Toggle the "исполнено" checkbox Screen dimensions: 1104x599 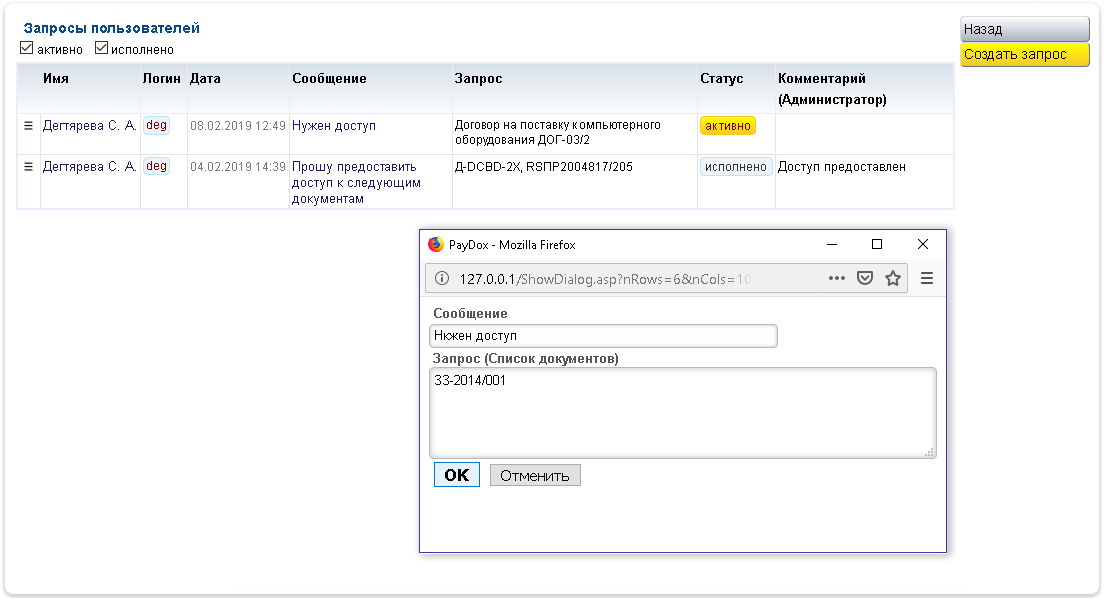click(101, 48)
